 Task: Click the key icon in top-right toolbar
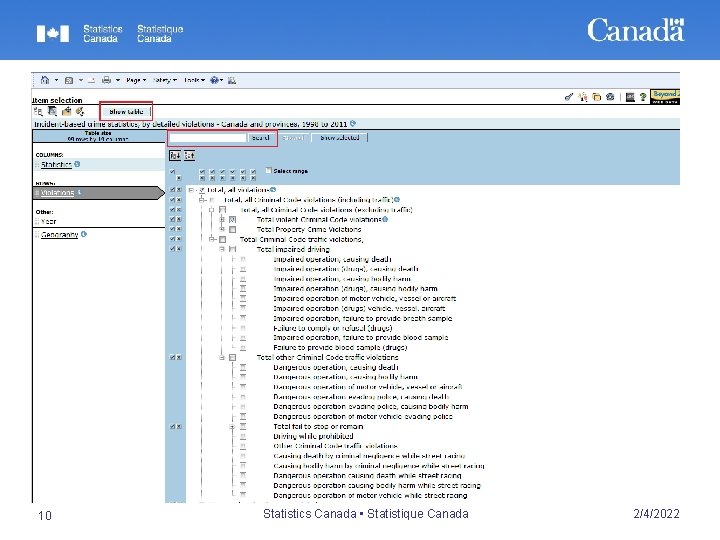click(x=569, y=97)
